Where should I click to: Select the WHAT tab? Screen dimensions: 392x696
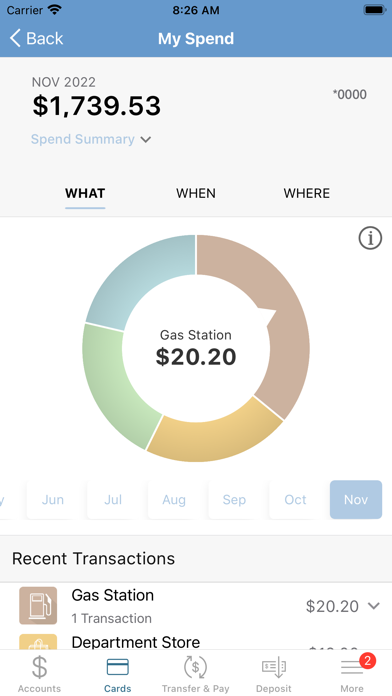tap(85, 194)
